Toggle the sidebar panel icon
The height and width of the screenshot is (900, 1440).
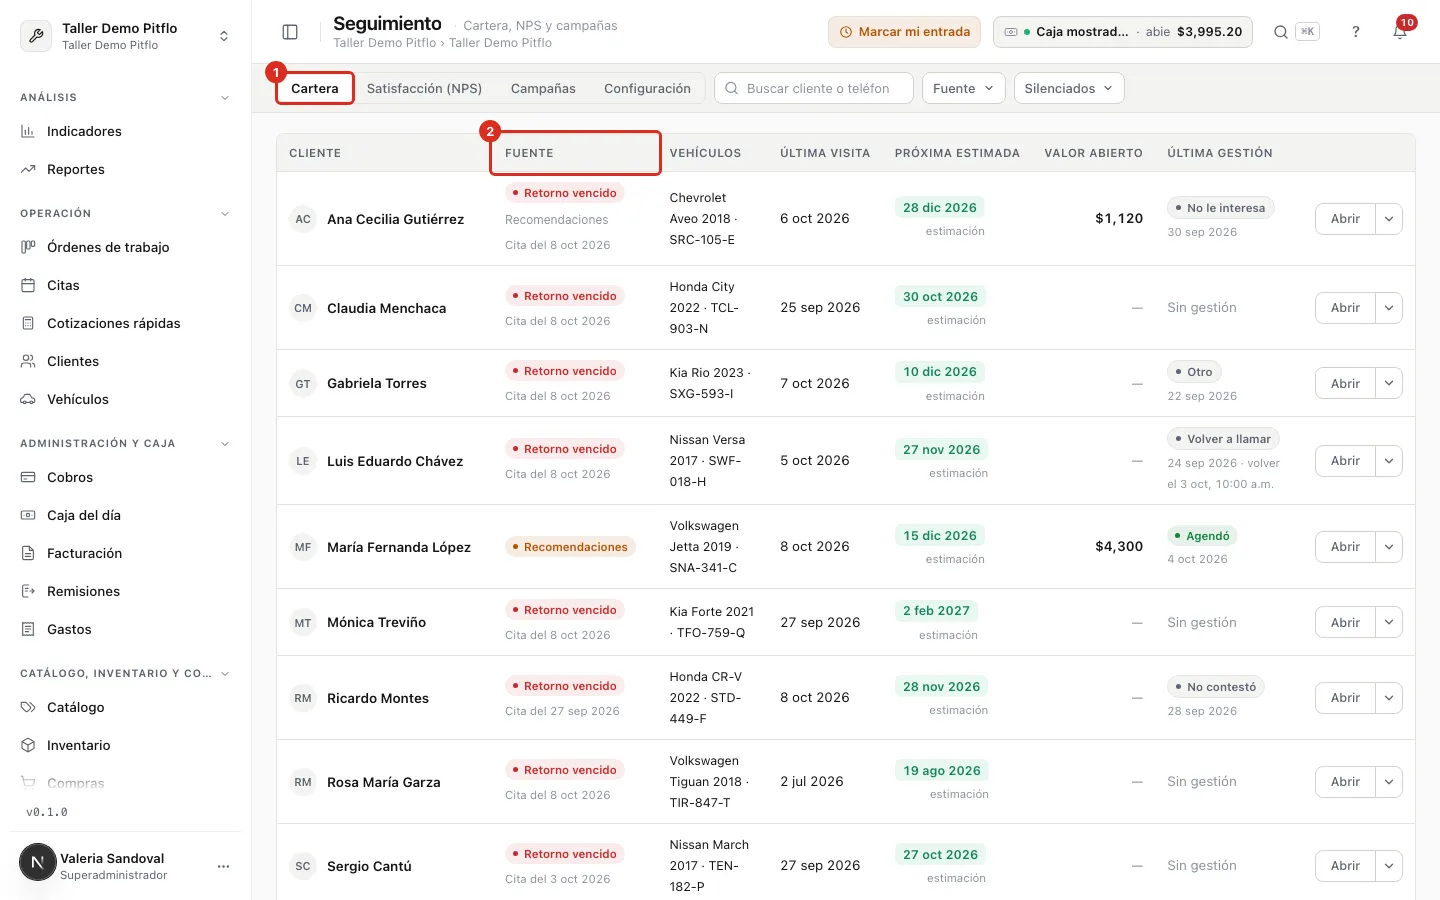pyautogui.click(x=290, y=32)
